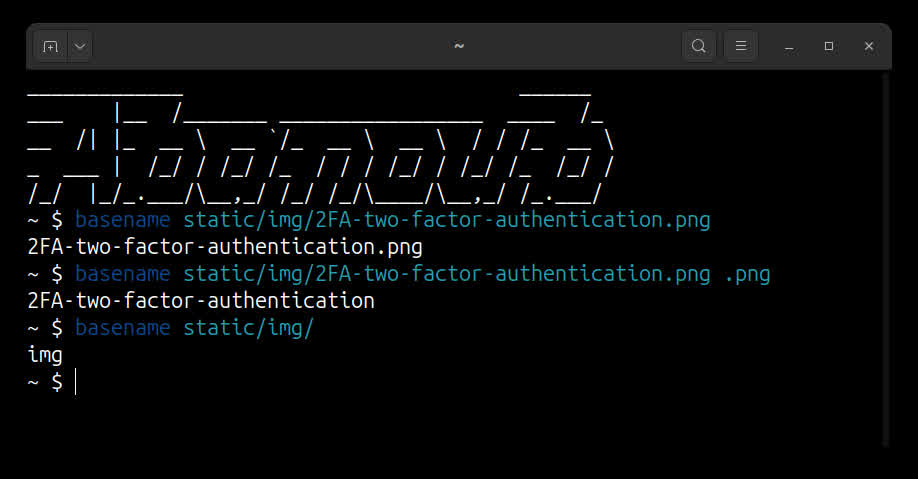Click the "static/img/" argument in the third command

coord(248,327)
